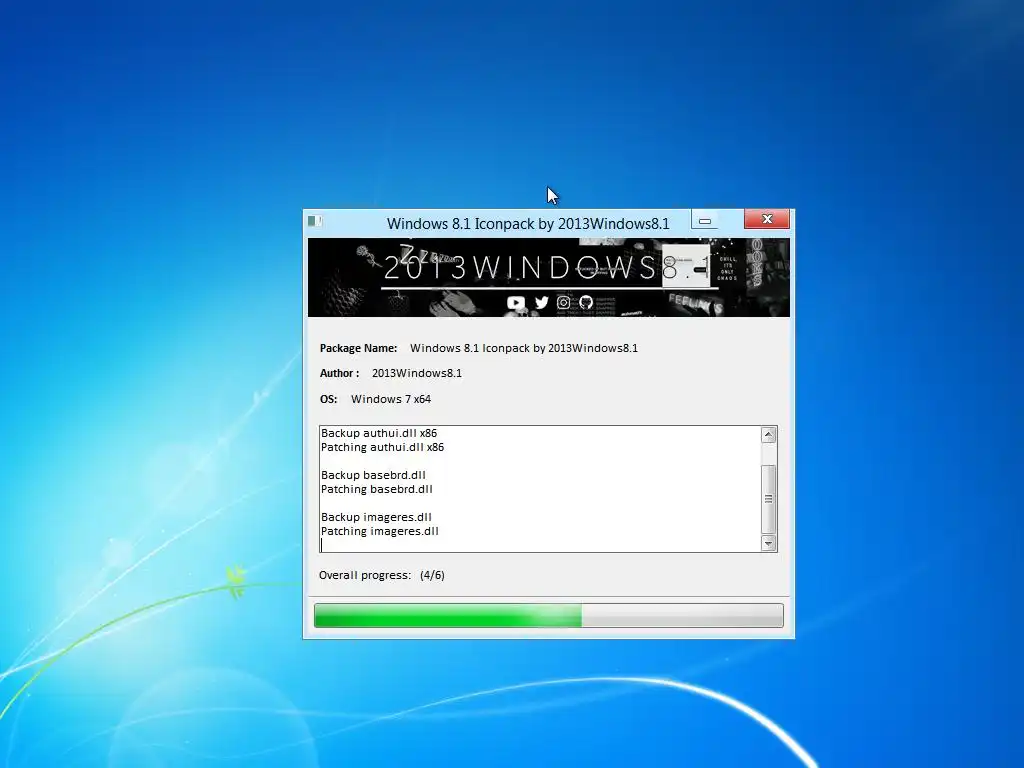This screenshot has width=1024, height=768.
Task: Select the 'Backup basebrd.dll' log line
Action: click(373, 475)
